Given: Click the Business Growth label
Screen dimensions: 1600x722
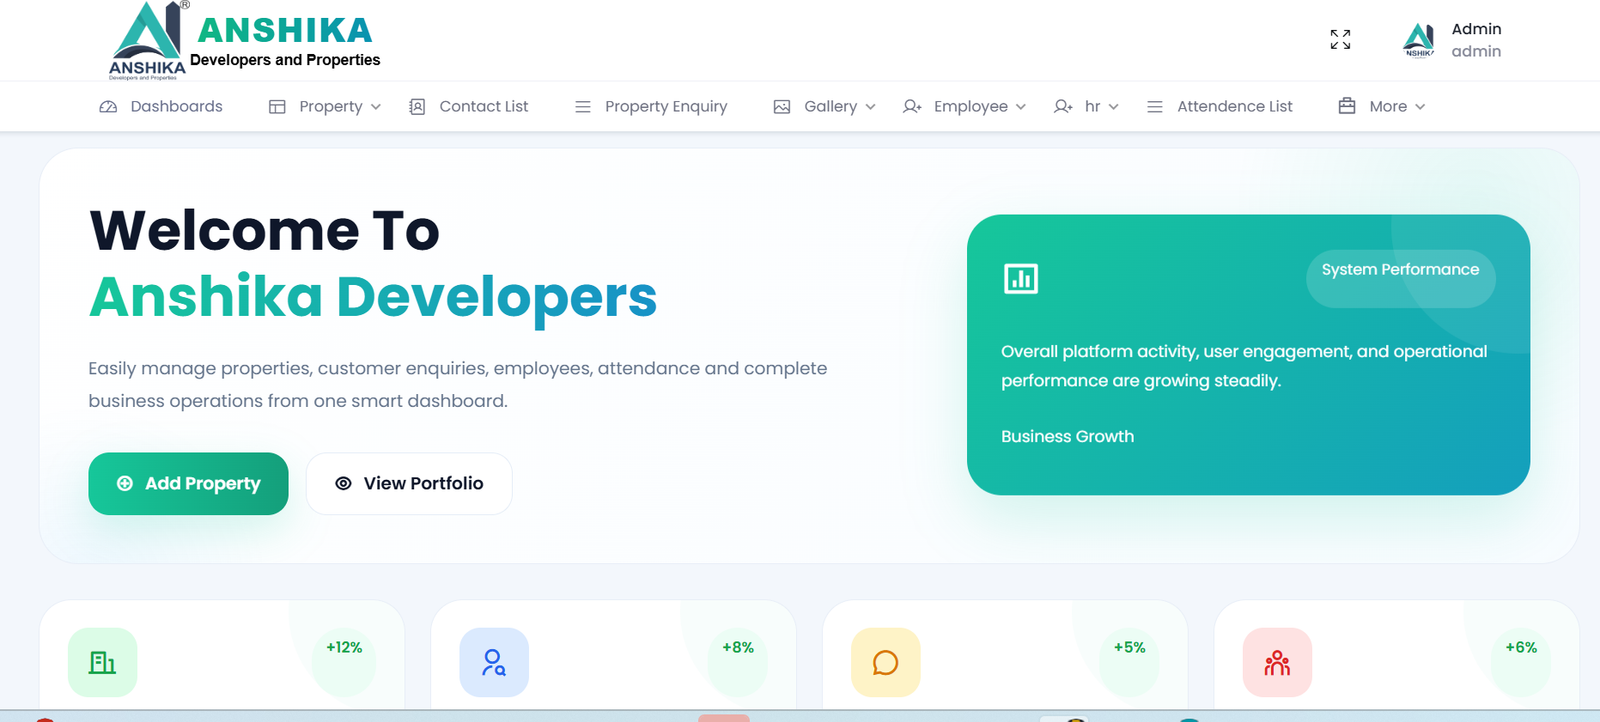Looking at the screenshot, I should click(x=1067, y=437).
